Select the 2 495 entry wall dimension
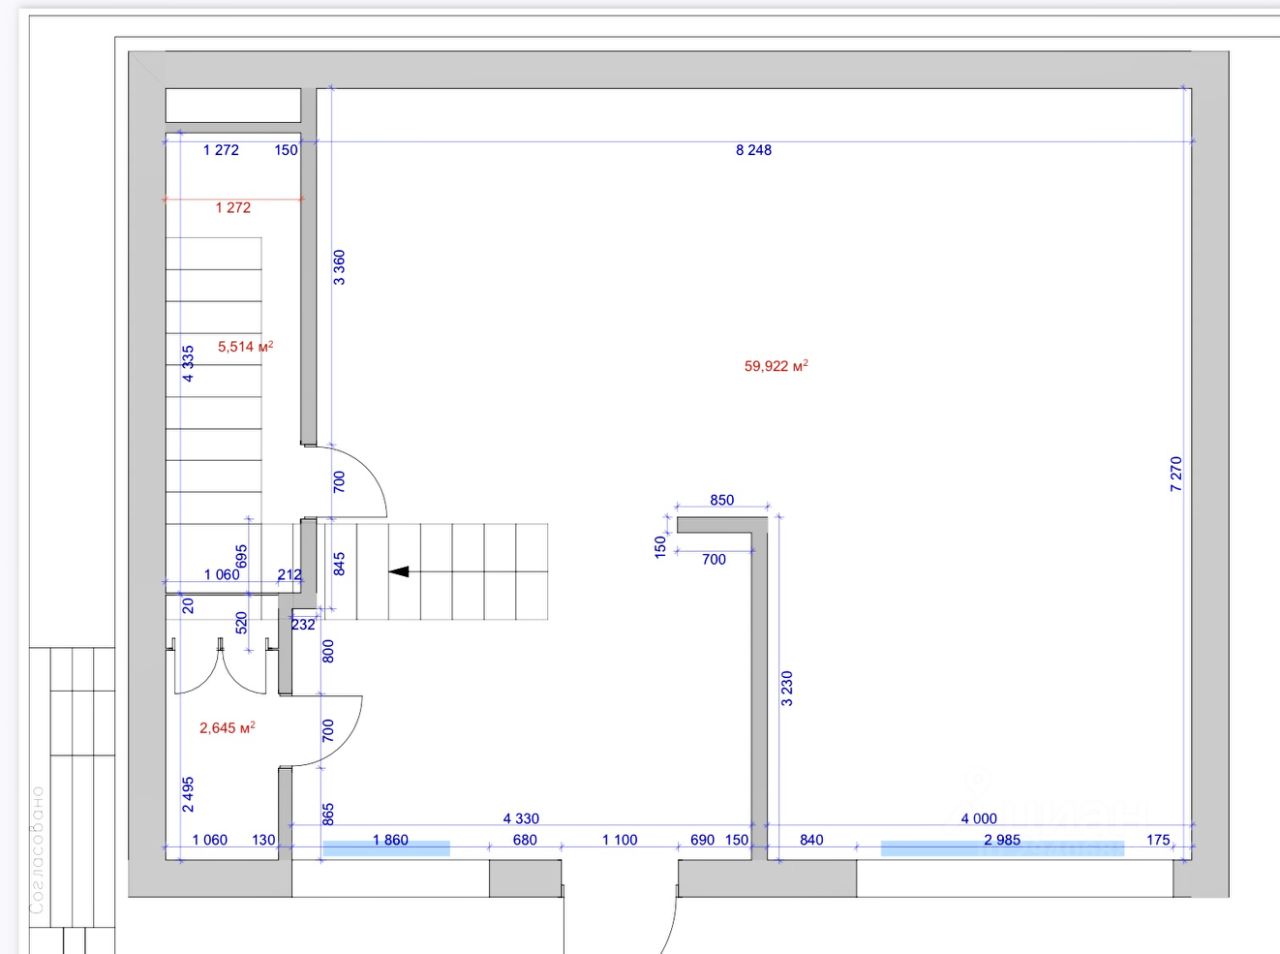The width and height of the screenshot is (1280, 954). point(187,794)
